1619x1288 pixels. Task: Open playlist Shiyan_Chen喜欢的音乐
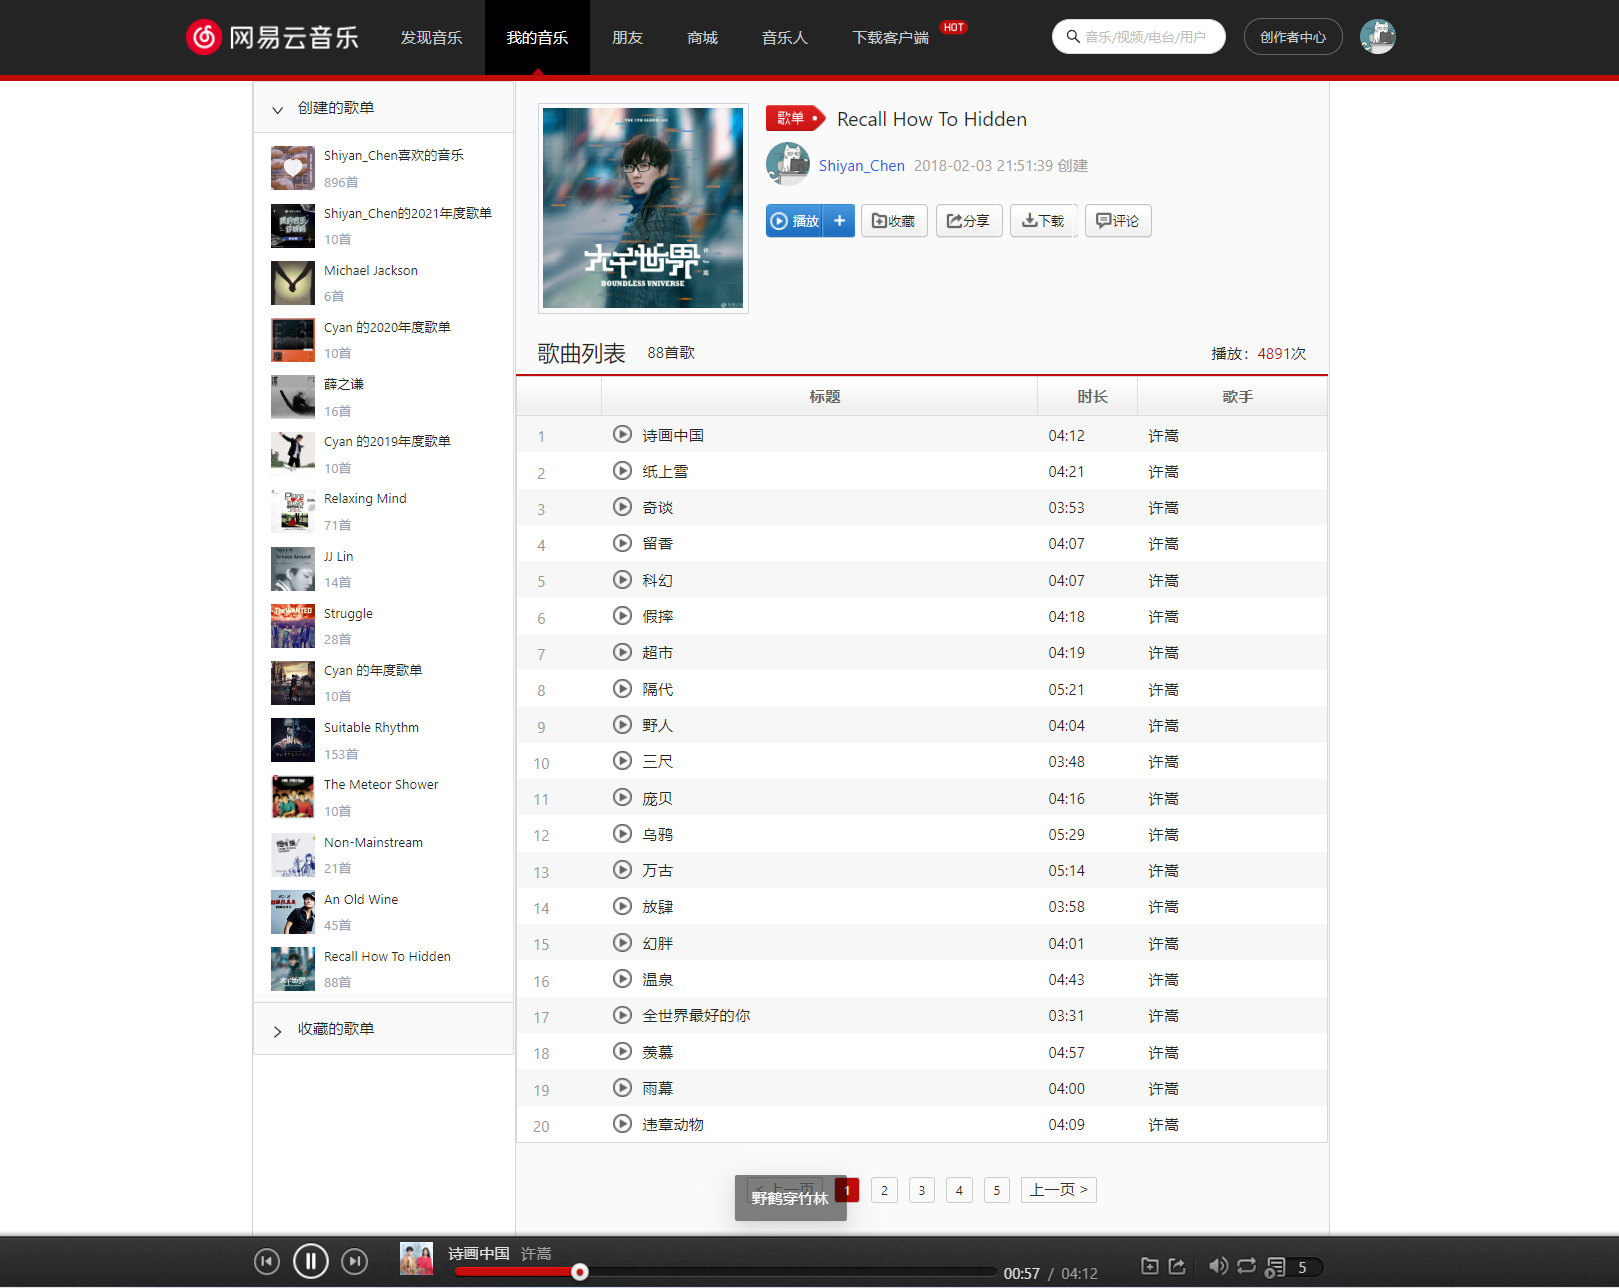tap(384, 168)
